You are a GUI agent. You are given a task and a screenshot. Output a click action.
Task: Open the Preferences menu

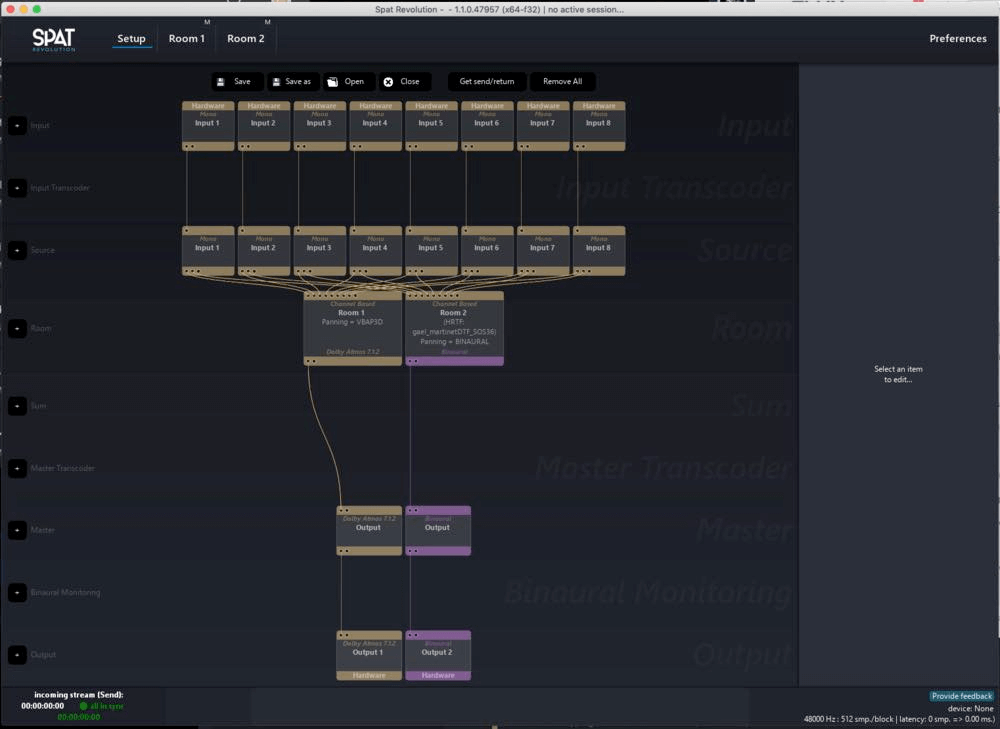click(957, 39)
